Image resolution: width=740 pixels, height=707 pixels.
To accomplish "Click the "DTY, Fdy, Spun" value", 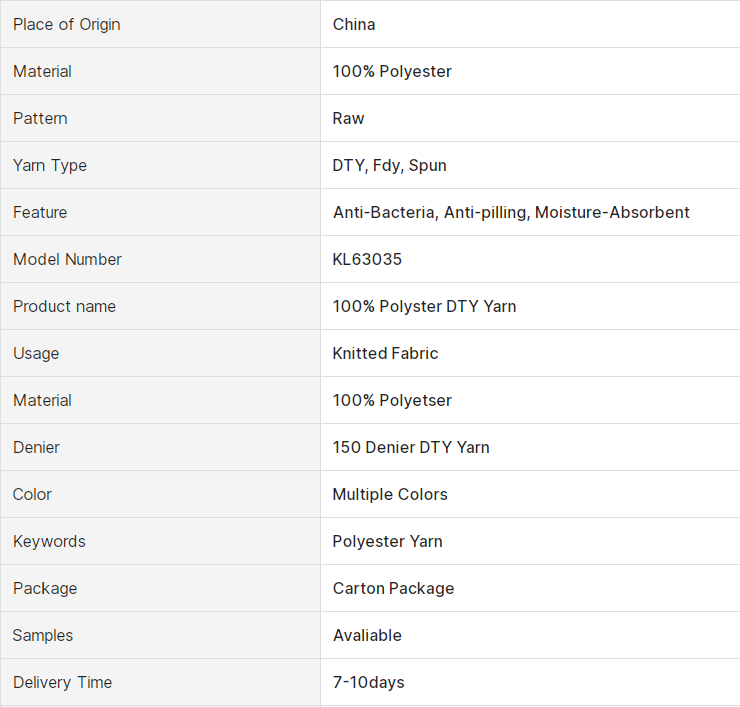I will click(390, 165).
